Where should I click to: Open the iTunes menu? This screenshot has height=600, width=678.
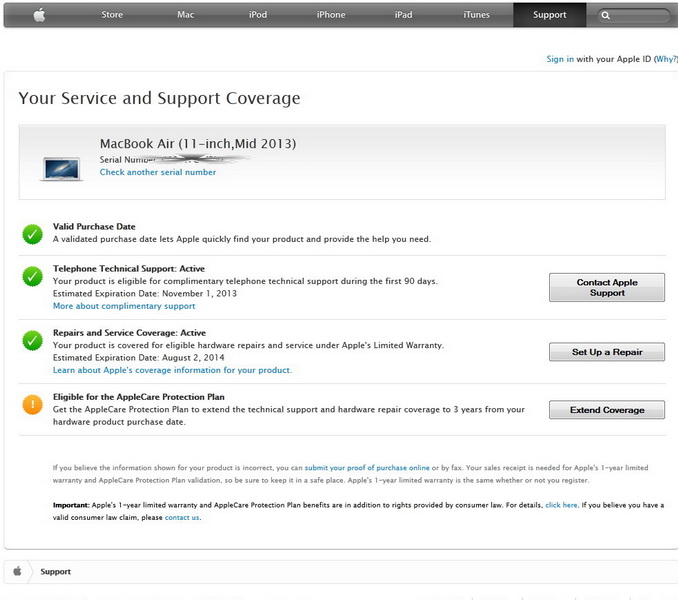coord(476,15)
